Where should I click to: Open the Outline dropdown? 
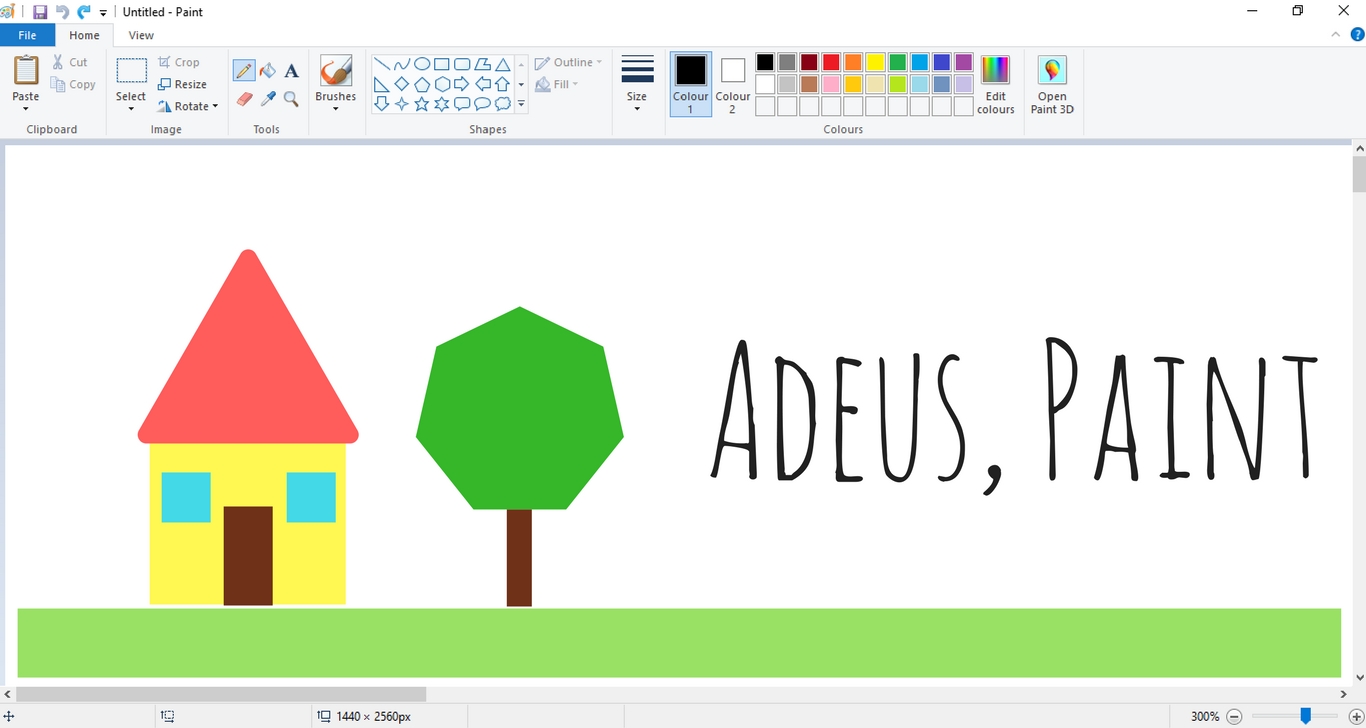[x=569, y=62]
